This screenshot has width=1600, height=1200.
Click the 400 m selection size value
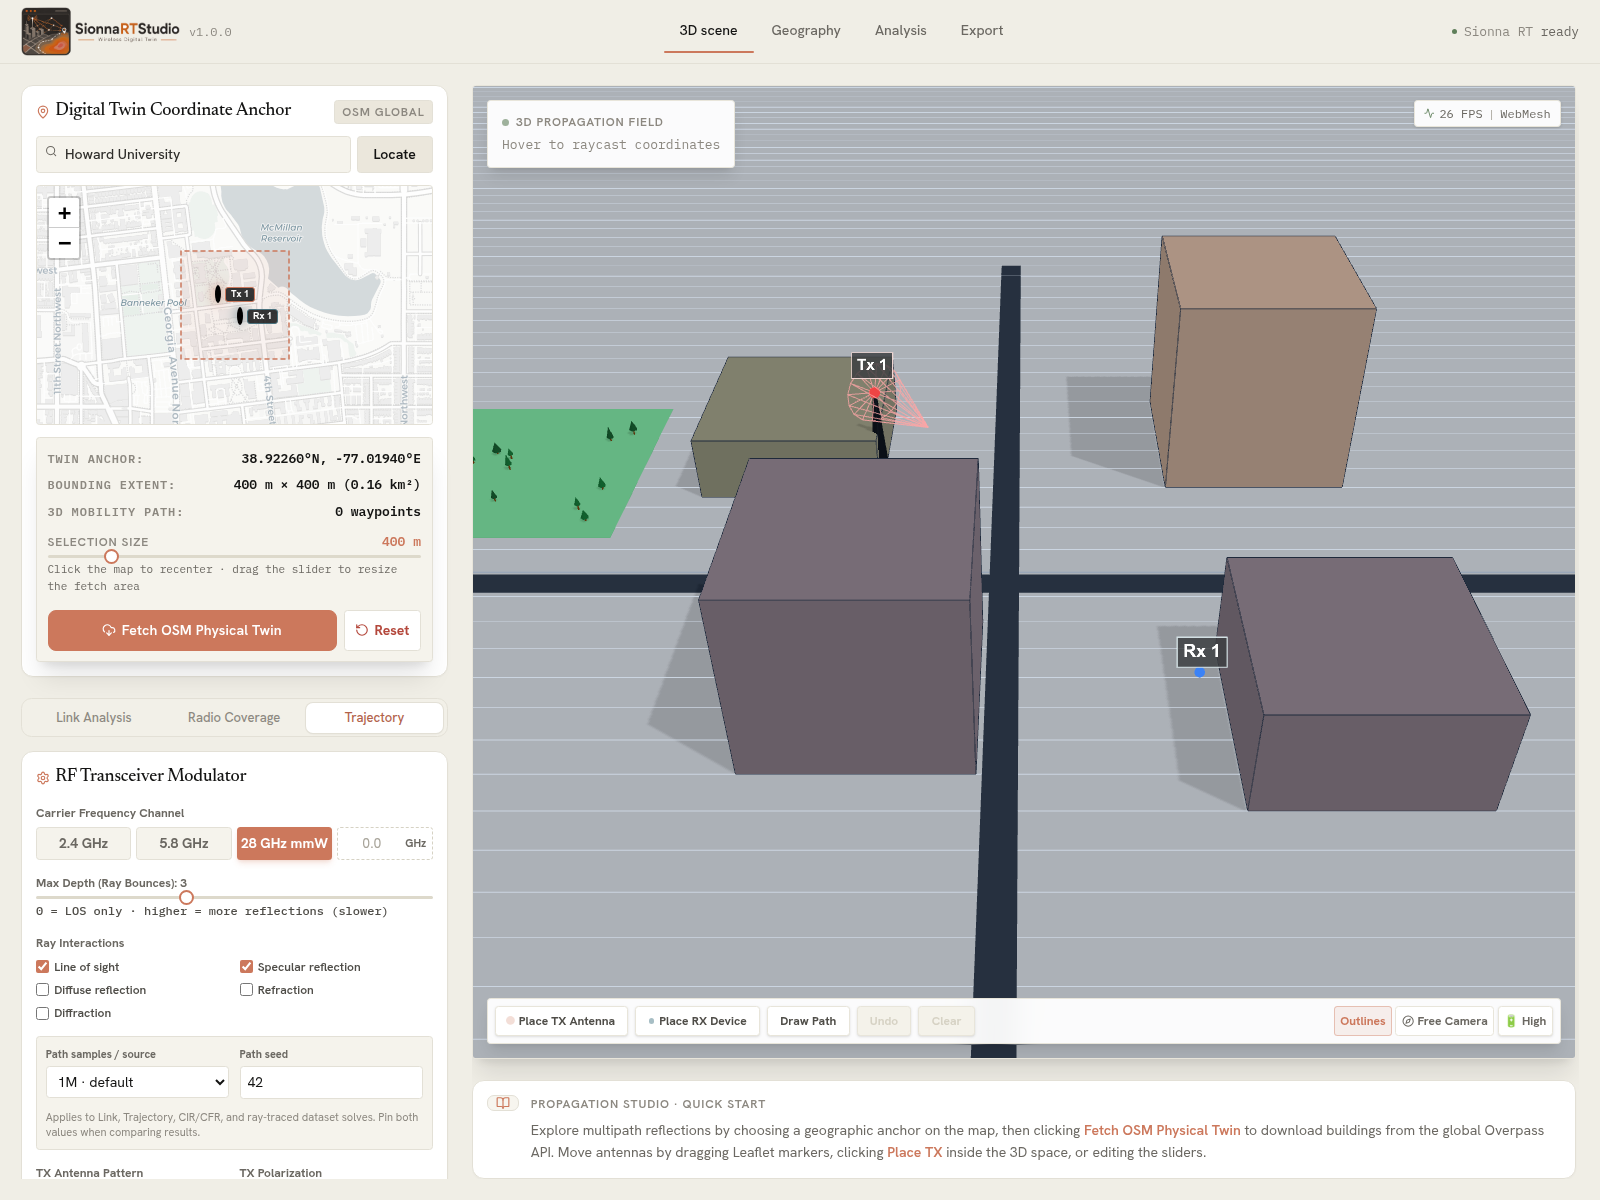tap(401, 542)
